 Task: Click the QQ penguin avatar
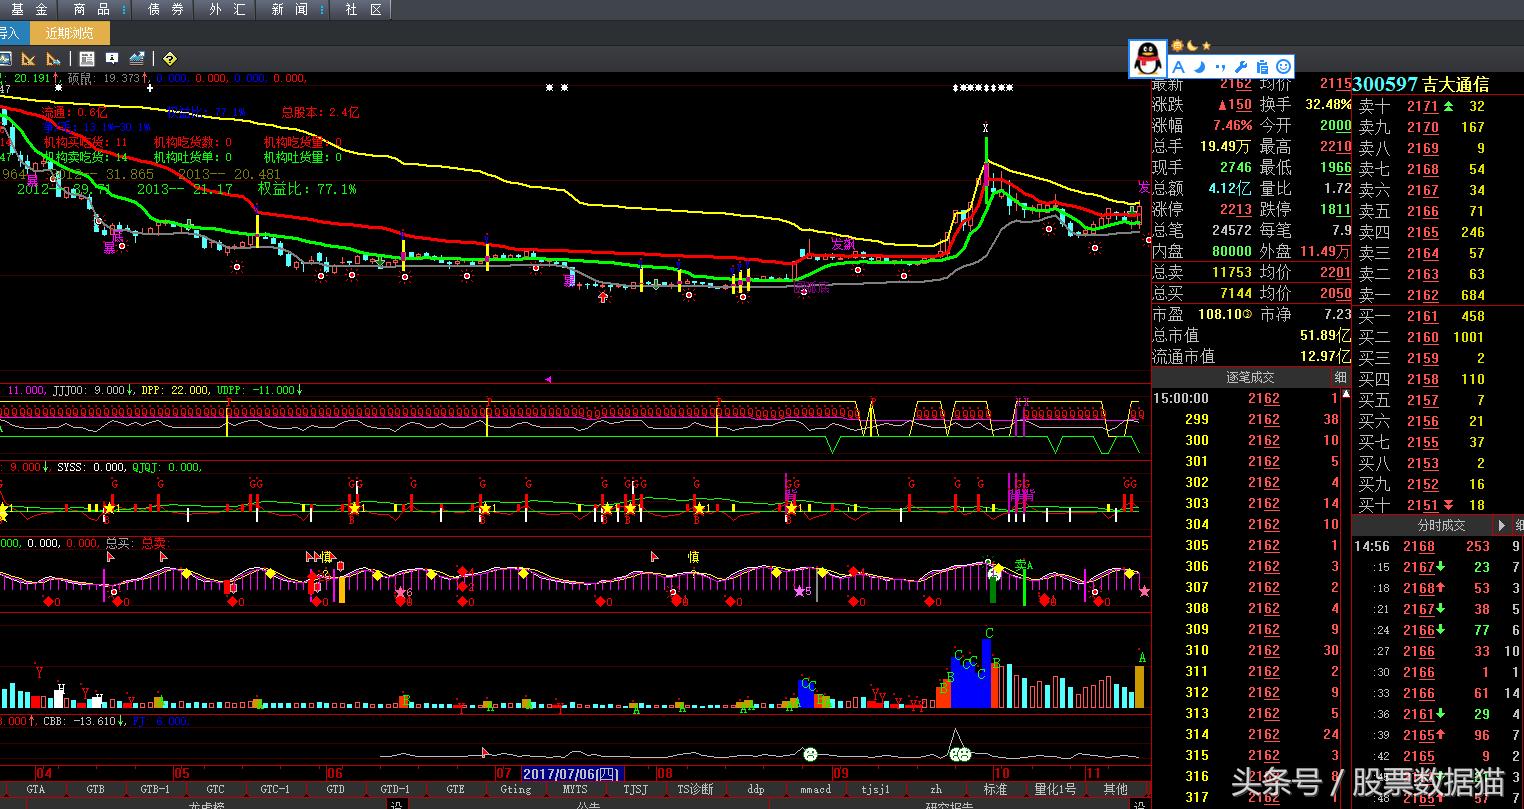(x=1147, y=59)
